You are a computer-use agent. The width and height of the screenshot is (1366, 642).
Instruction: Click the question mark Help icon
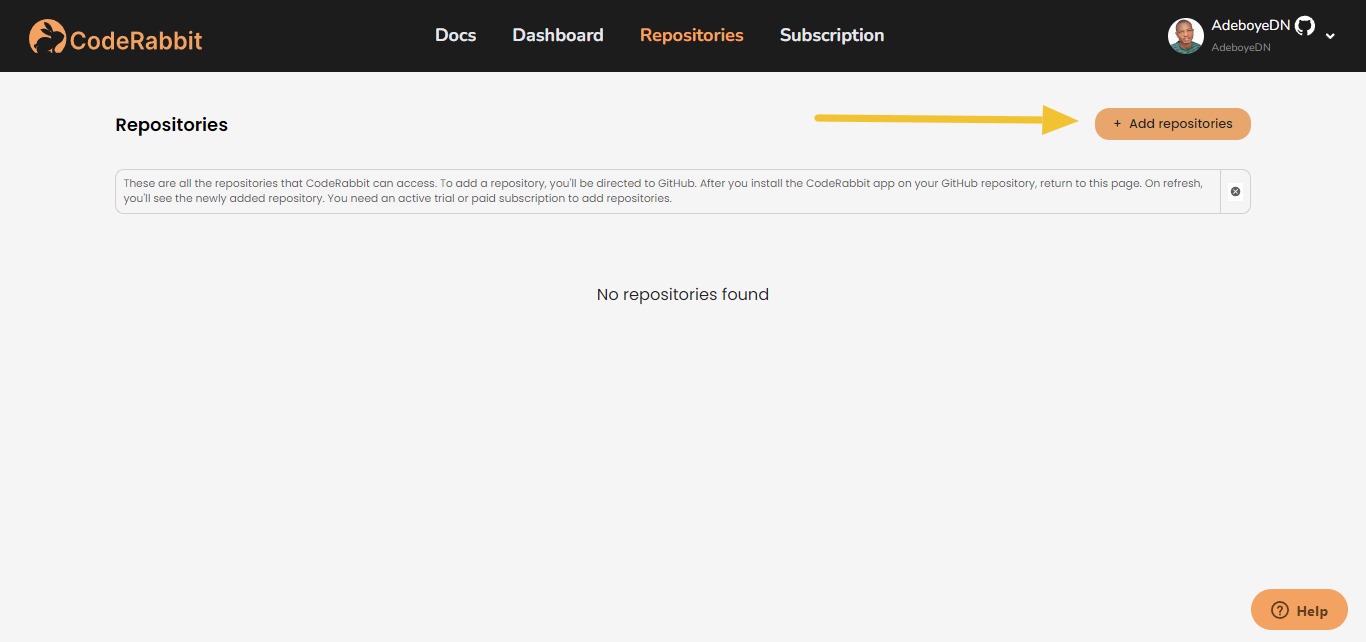(x=1279, y=610)
